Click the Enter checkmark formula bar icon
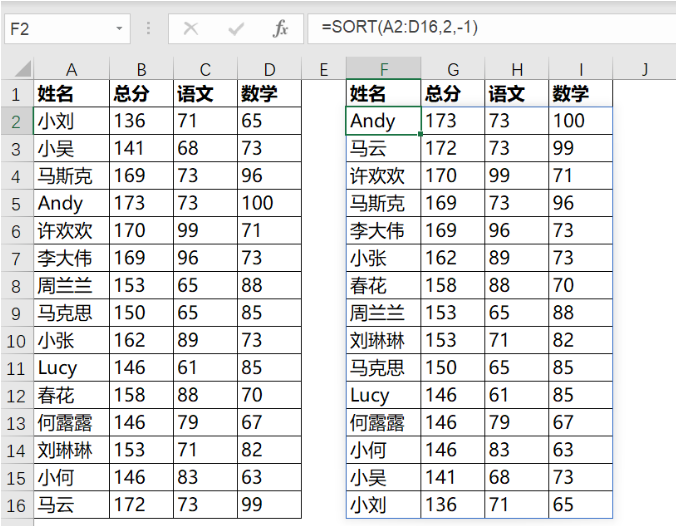Image resolution: width=676 pixels, height=526 pixels. click(x=236, y=29)
